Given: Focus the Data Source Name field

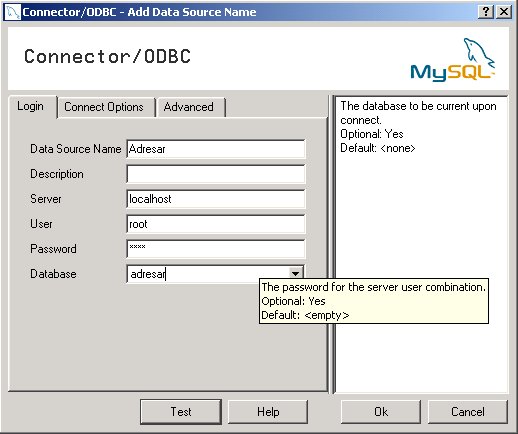Looking at the screenshot, I should click(216, 149).
